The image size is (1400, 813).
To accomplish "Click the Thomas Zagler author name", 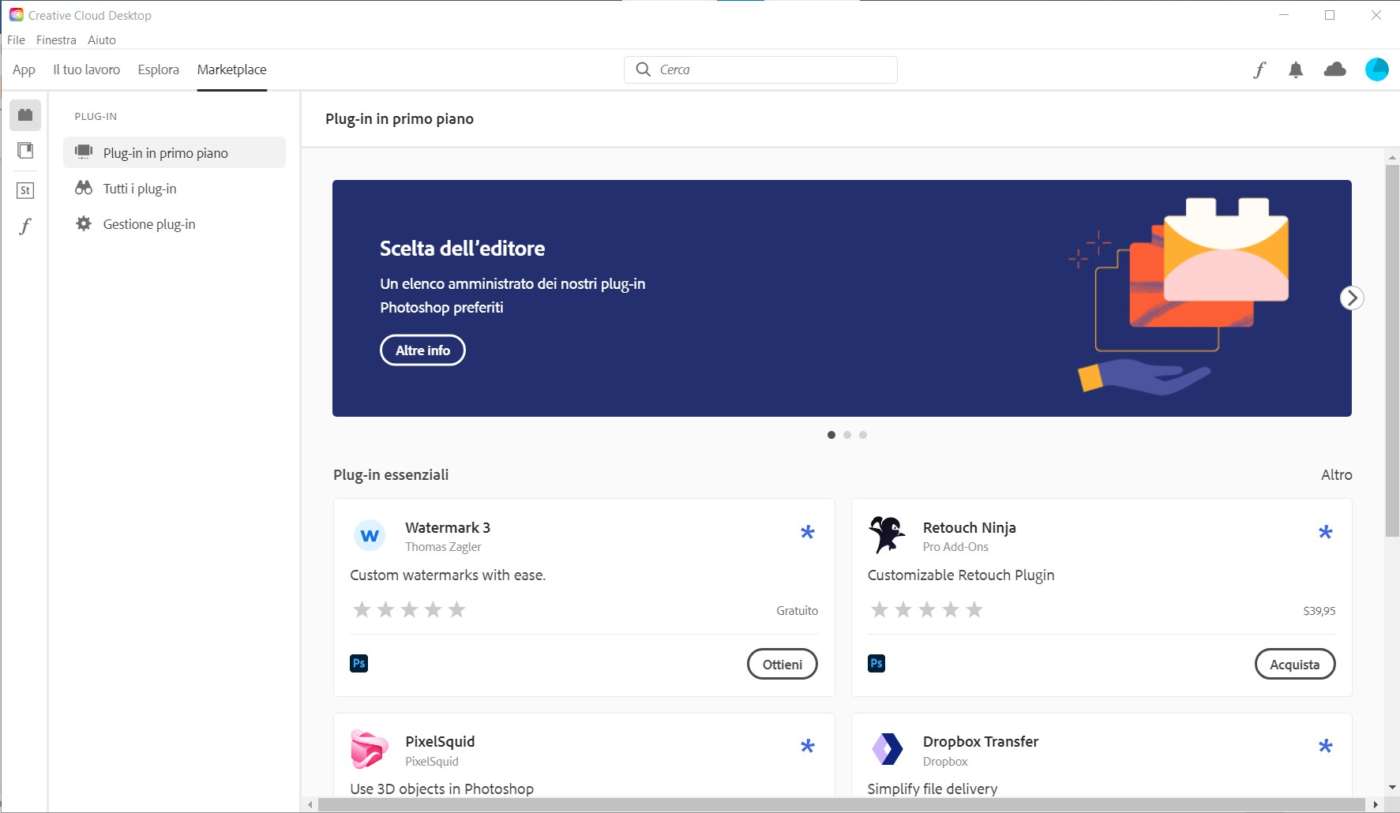I will [x=443, y=547].
